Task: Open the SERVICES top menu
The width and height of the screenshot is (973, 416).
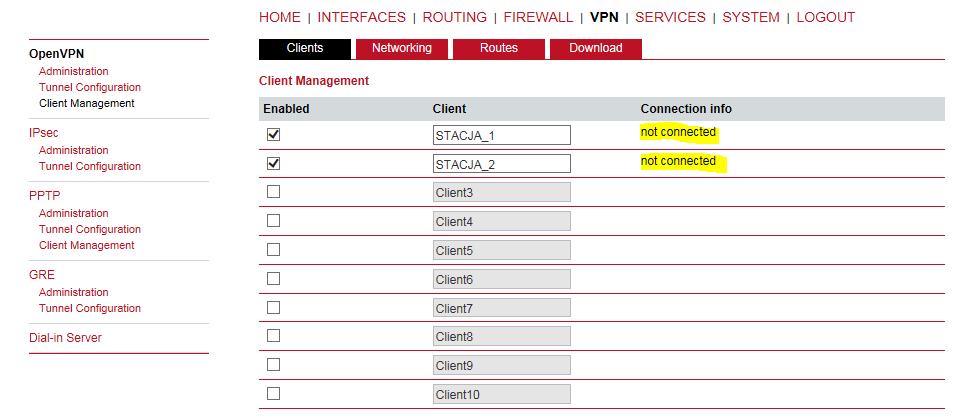Action: click(670, 17)
